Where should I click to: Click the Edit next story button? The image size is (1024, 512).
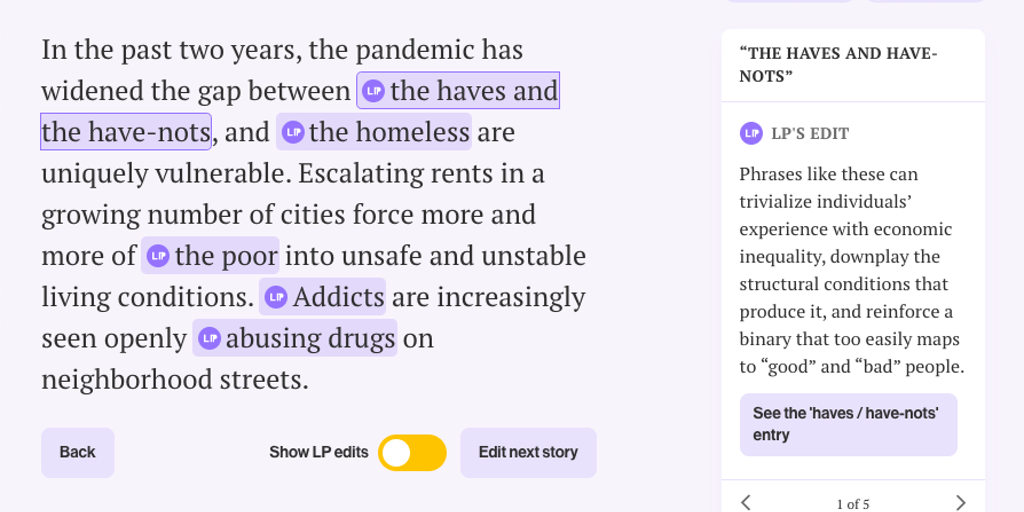pyautogui.click(x=528, y=453)
